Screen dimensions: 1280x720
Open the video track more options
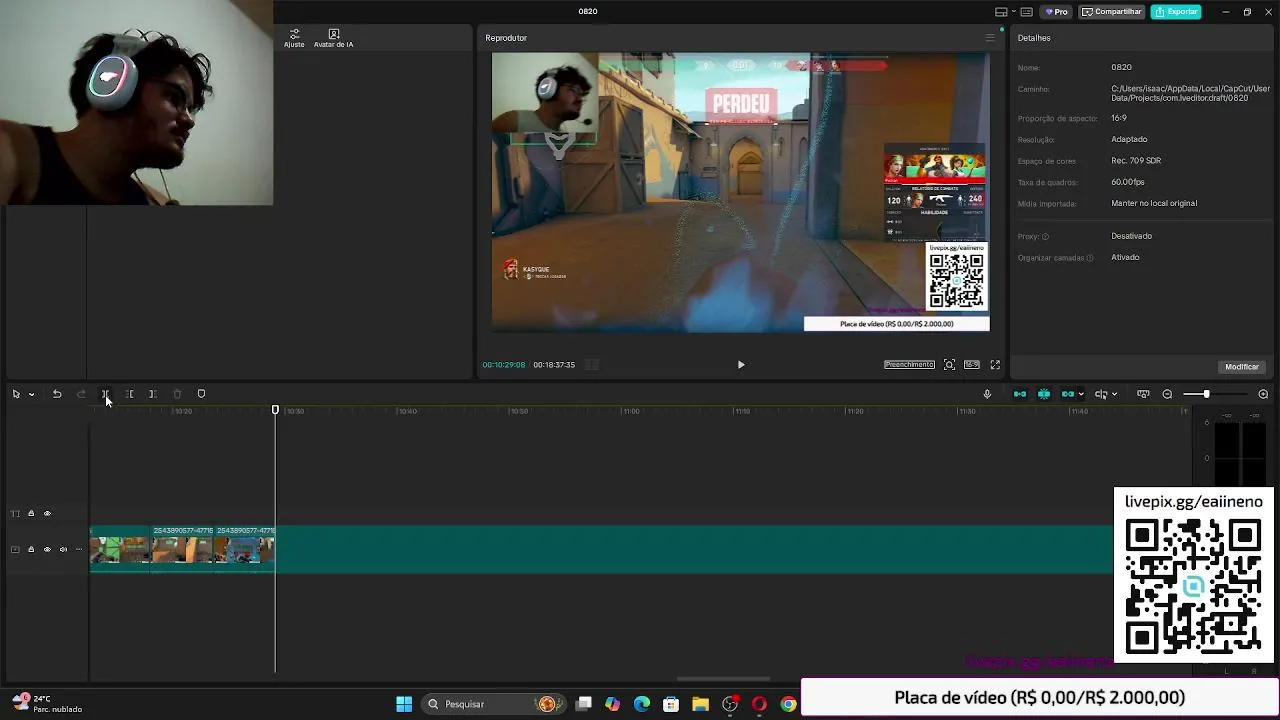(78, 550)
